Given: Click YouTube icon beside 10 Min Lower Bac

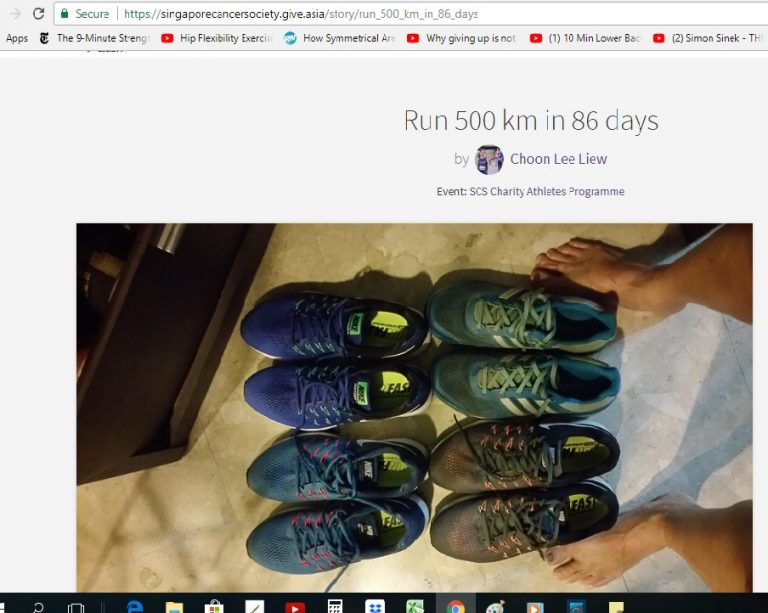Looking at the screenshot, I should (x=536, y=38).
